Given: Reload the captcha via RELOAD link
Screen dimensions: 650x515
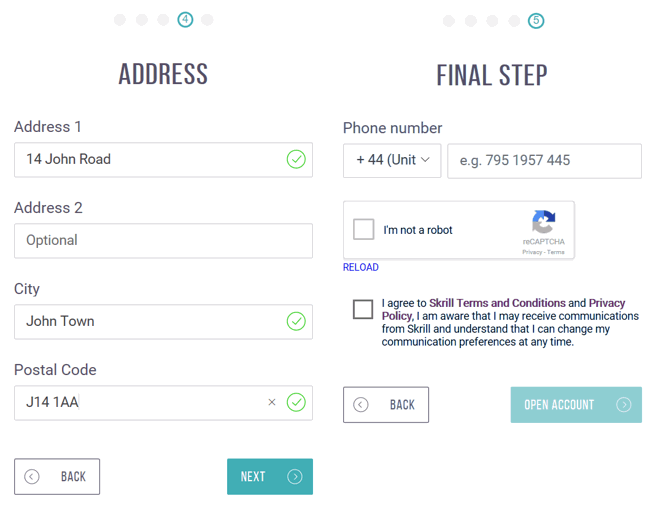Looking at the screenshot, I should click(361, 267).
